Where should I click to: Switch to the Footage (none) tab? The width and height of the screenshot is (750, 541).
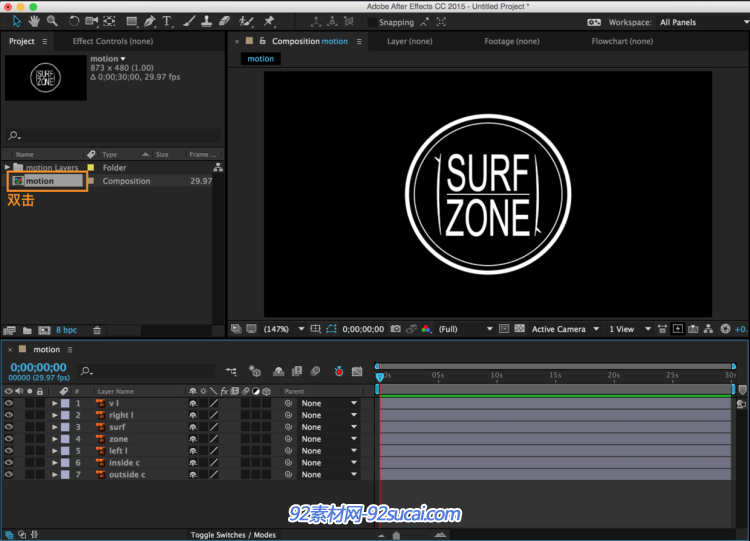(512, 41)
